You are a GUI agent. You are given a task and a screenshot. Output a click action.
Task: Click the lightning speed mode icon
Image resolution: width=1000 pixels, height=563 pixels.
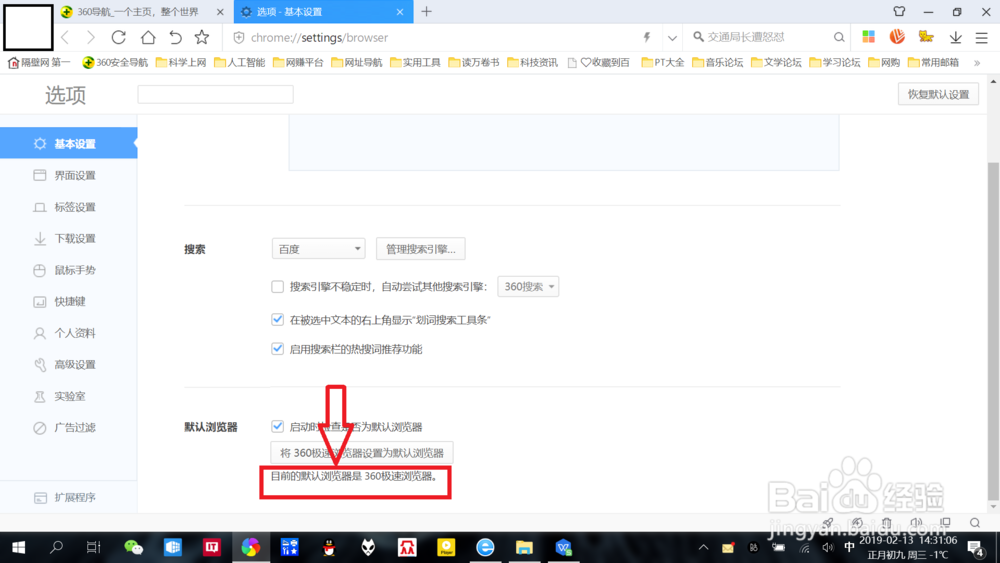pyautogui.click(x=647, y=38)
